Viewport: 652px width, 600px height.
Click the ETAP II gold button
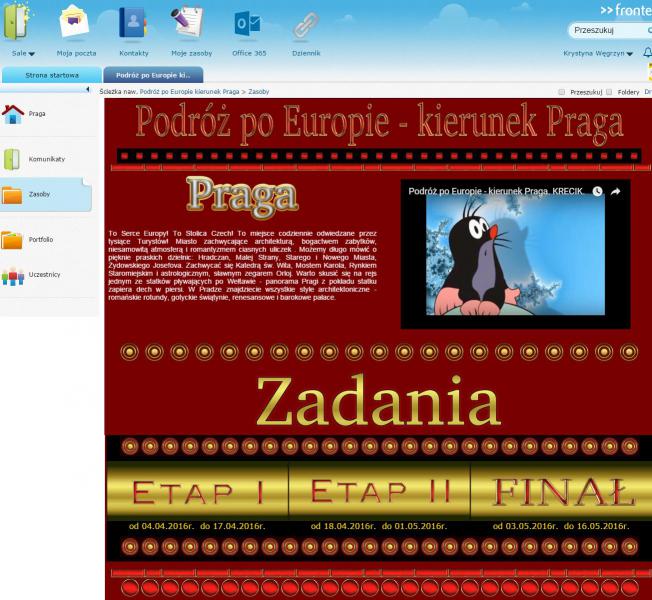pyautogui.click(x=380, y=491)
